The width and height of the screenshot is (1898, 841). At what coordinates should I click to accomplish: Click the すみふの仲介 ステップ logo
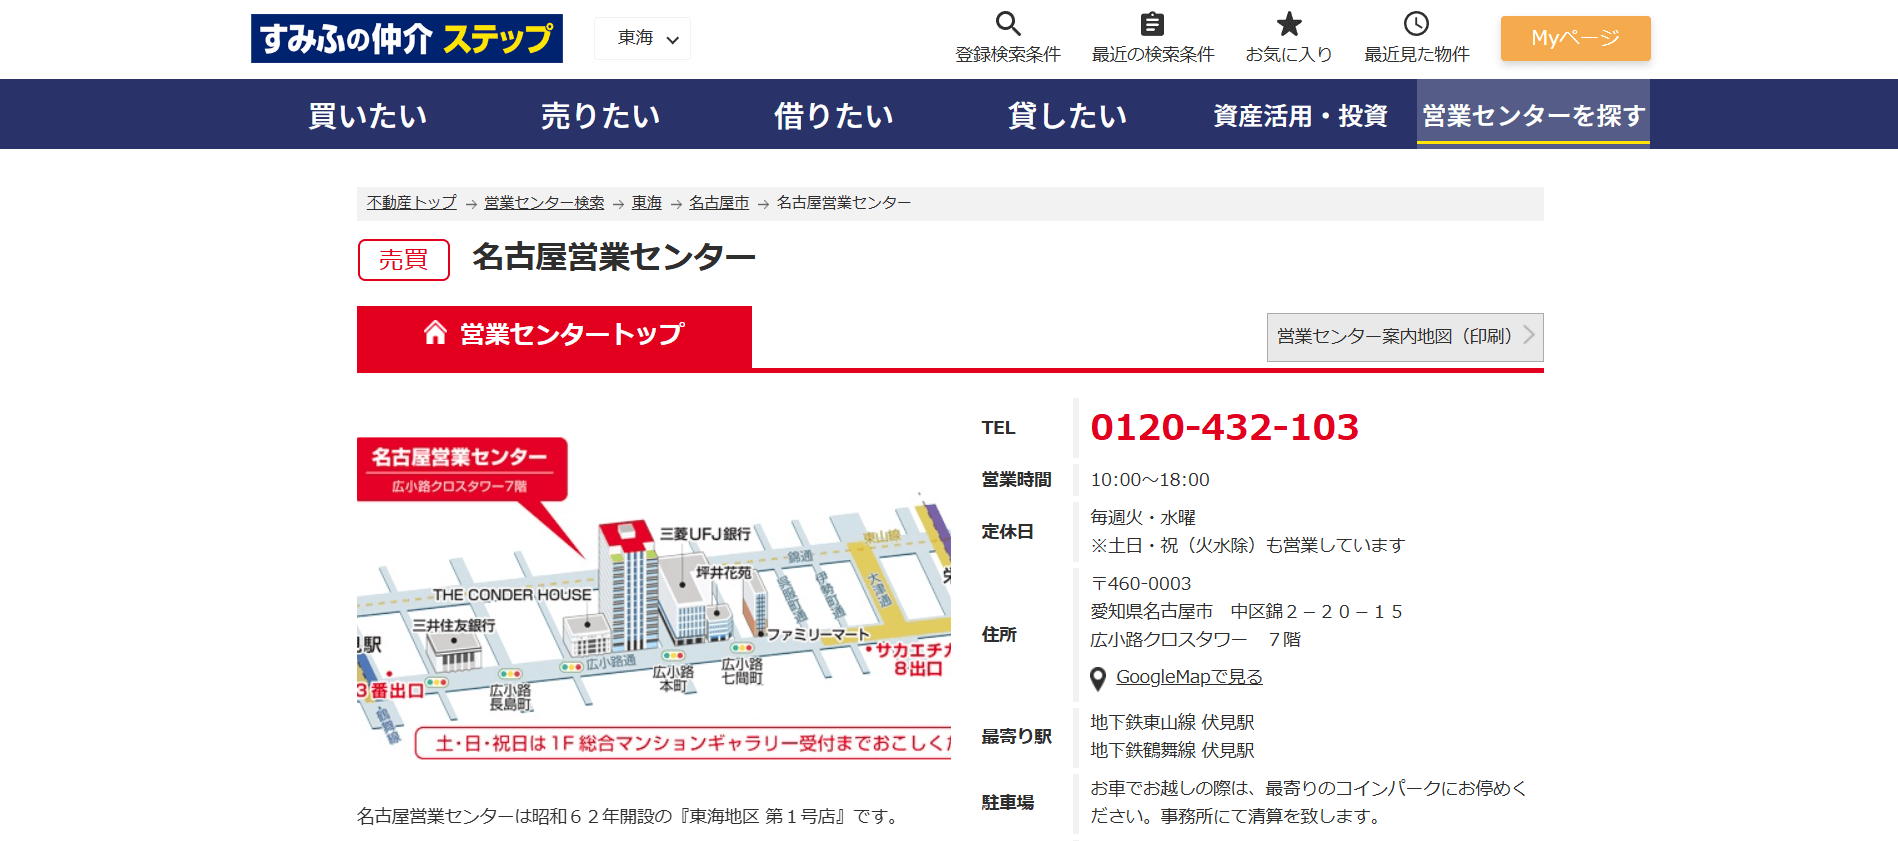coord(407,39)
